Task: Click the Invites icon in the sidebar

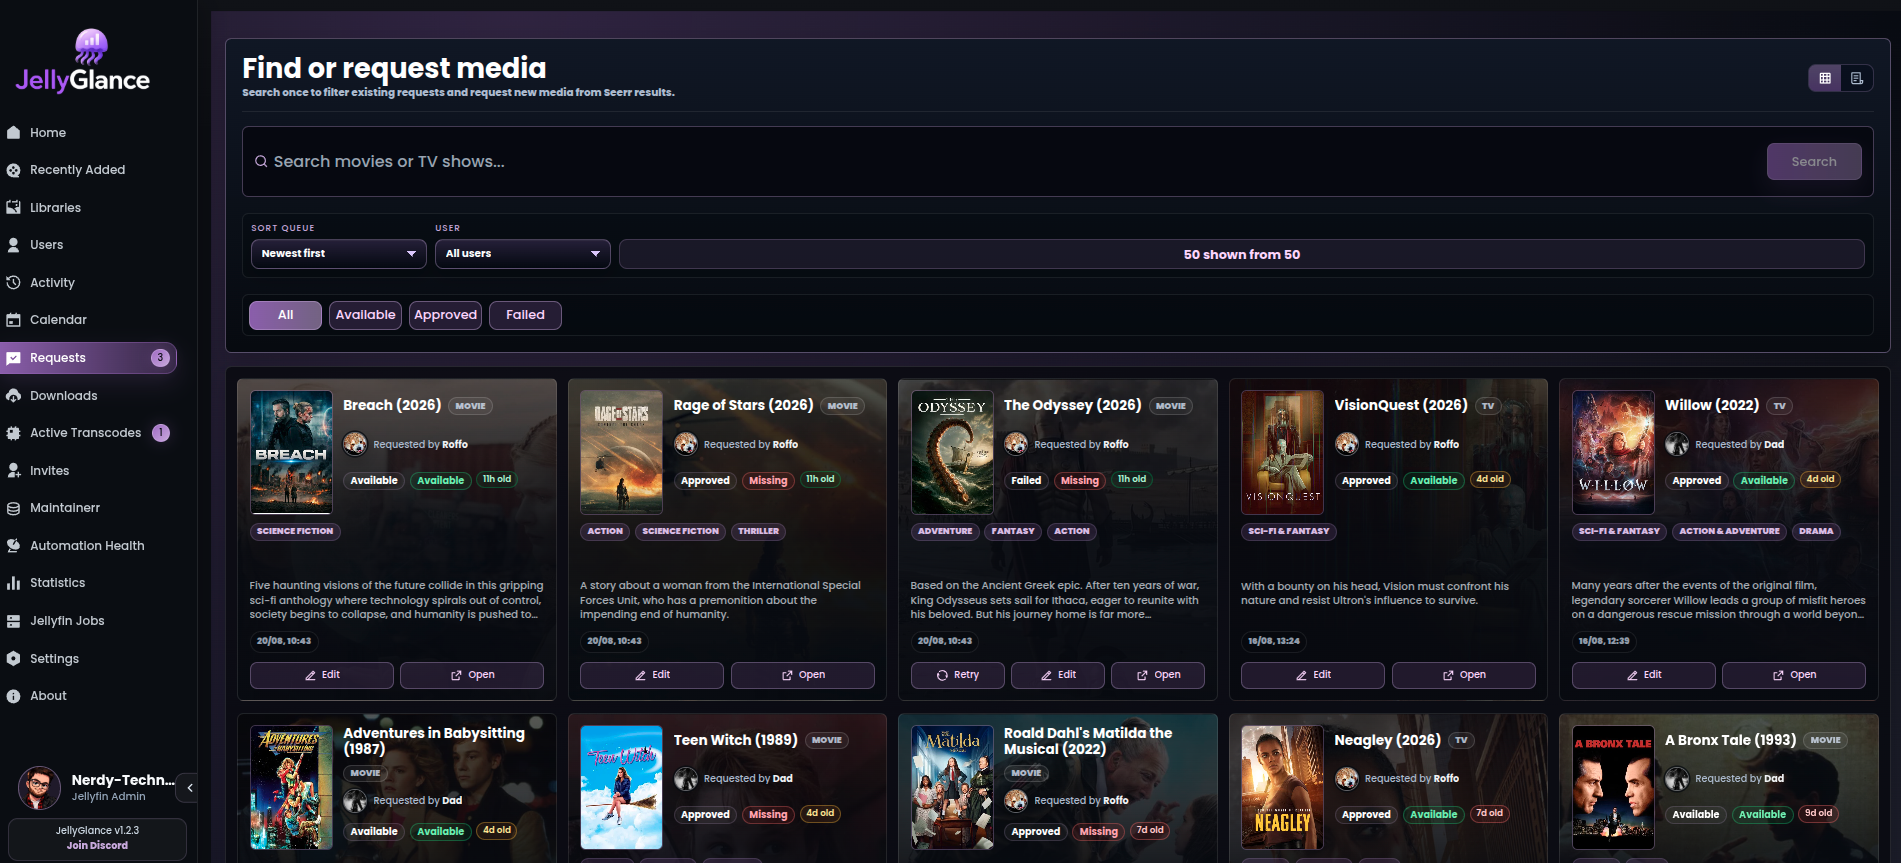Action: click(x=14, y=471)
